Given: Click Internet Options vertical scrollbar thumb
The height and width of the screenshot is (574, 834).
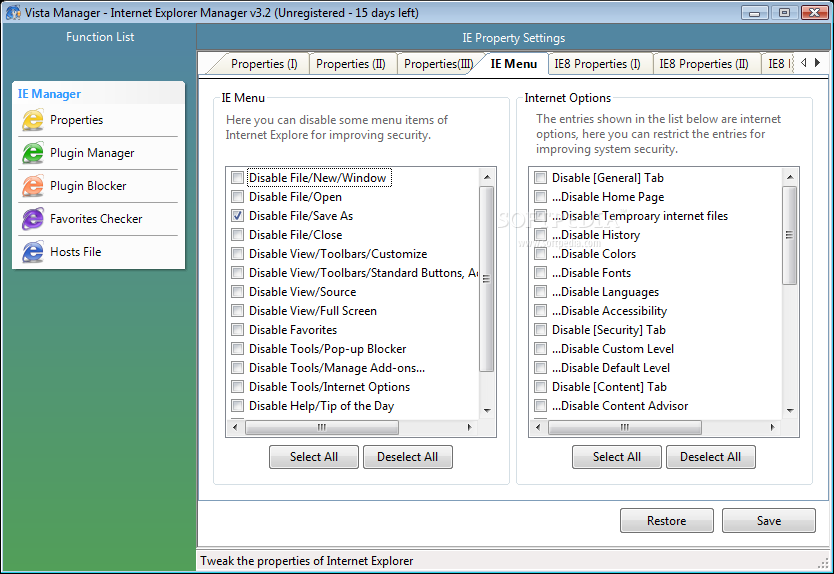Looking at the screenshot, I should point(790,235).
